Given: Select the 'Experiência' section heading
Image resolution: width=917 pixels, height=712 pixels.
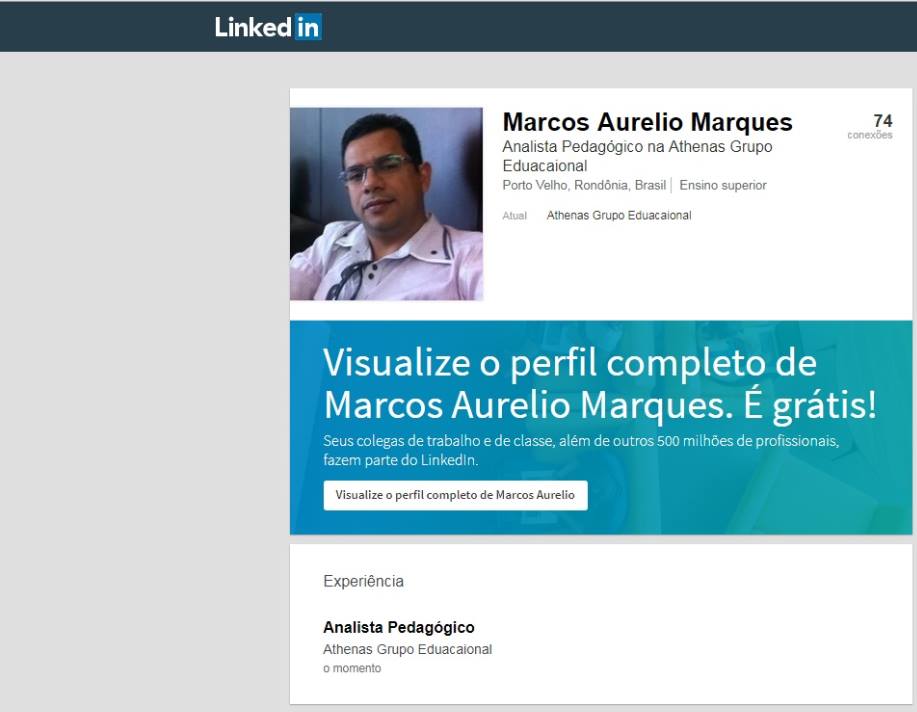Looking at the screenshot, I should (363, 581).
